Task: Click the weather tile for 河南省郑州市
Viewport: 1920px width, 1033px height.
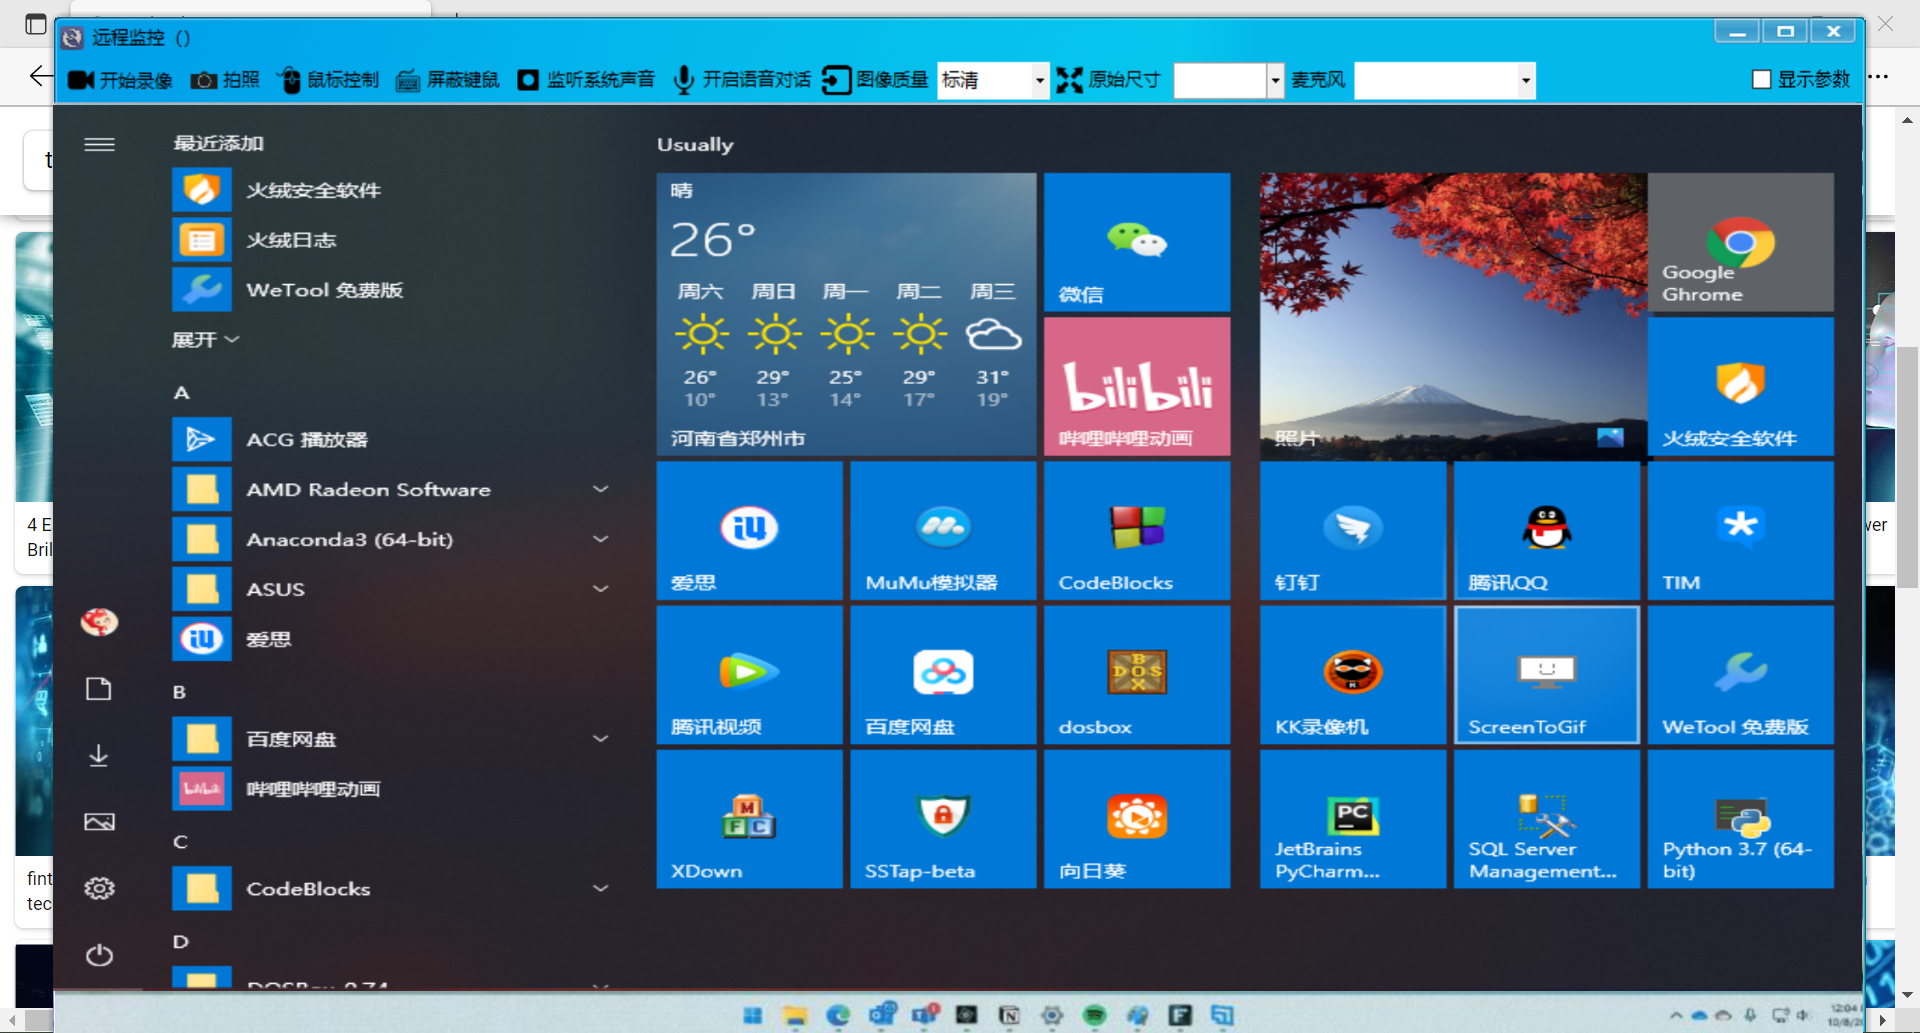Action: tap(846, 315)
